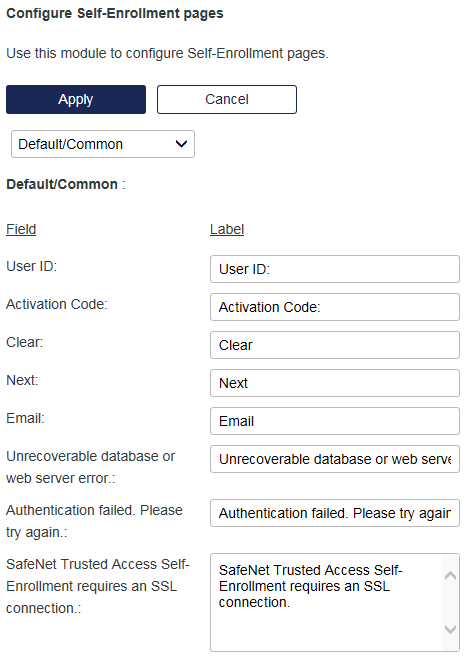Sort by the Field column header
Image resolution: width=469 pixels, height=658 pixels.
21,229
